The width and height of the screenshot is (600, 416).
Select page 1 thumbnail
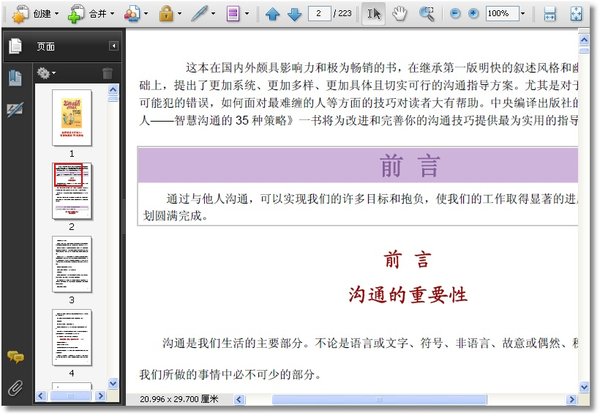pyautogui.click(x=72, y=117)
